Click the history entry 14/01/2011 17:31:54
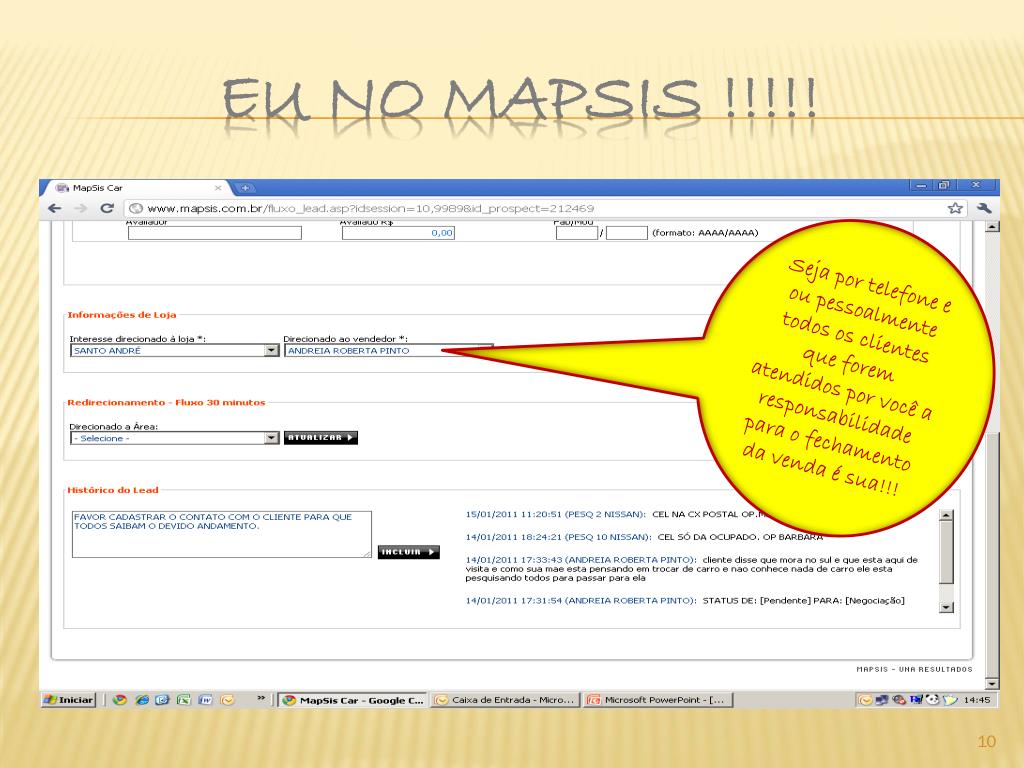Viewport: 1024px width, 768px height. point(685,600)
